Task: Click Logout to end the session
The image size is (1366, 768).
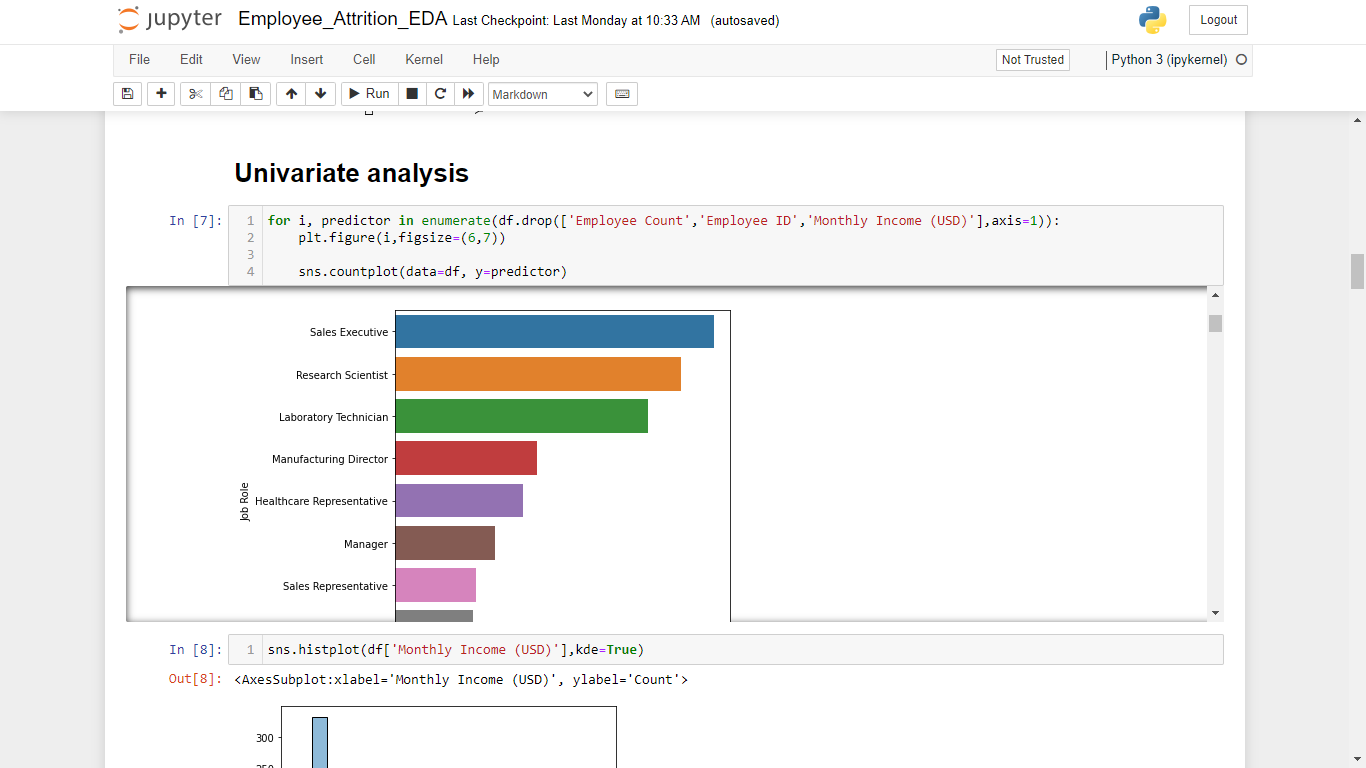Action: point(1217,19)
